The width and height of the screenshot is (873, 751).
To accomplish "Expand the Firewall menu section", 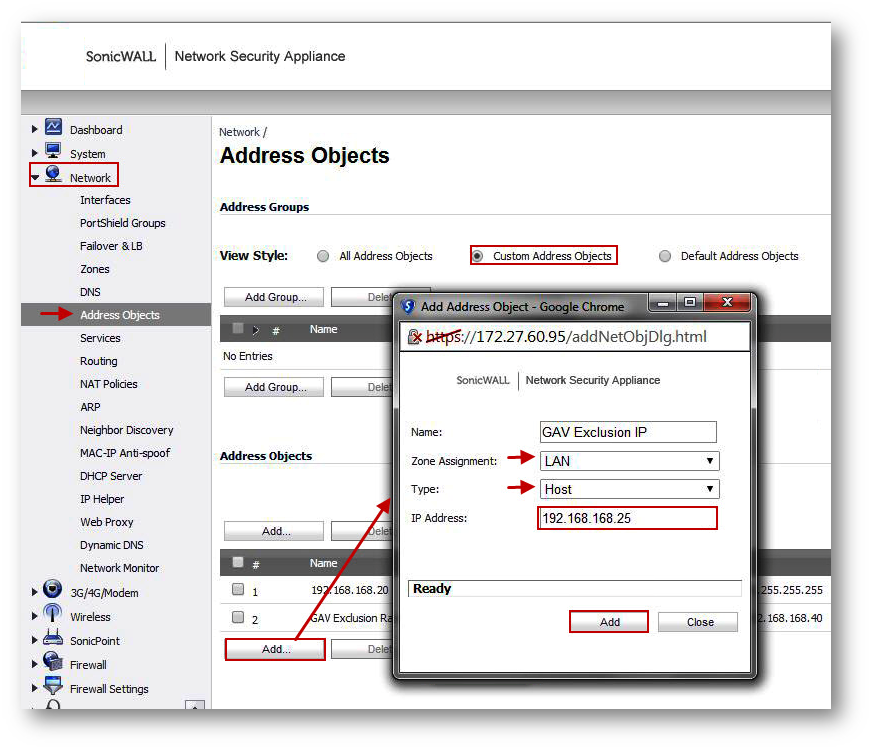I will click(x=35, y=664).
